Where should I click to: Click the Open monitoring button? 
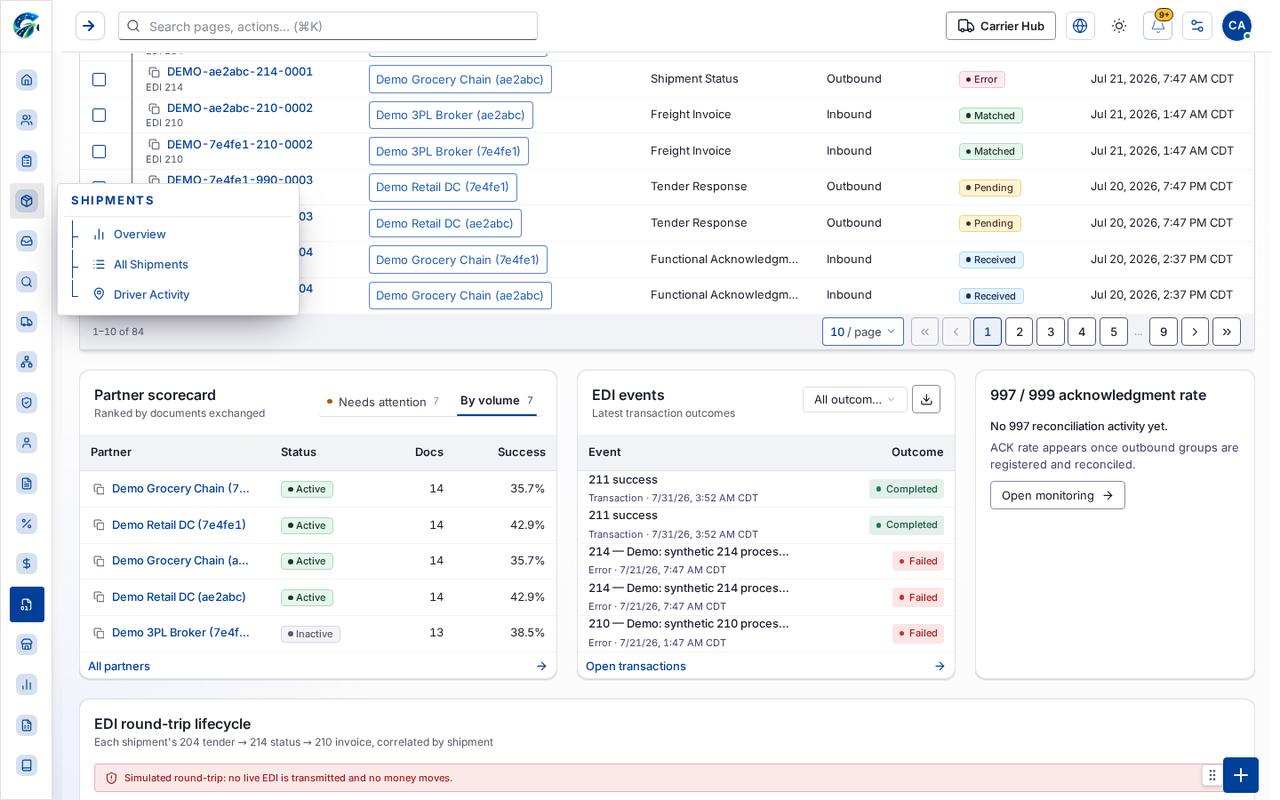point(1057,495)
